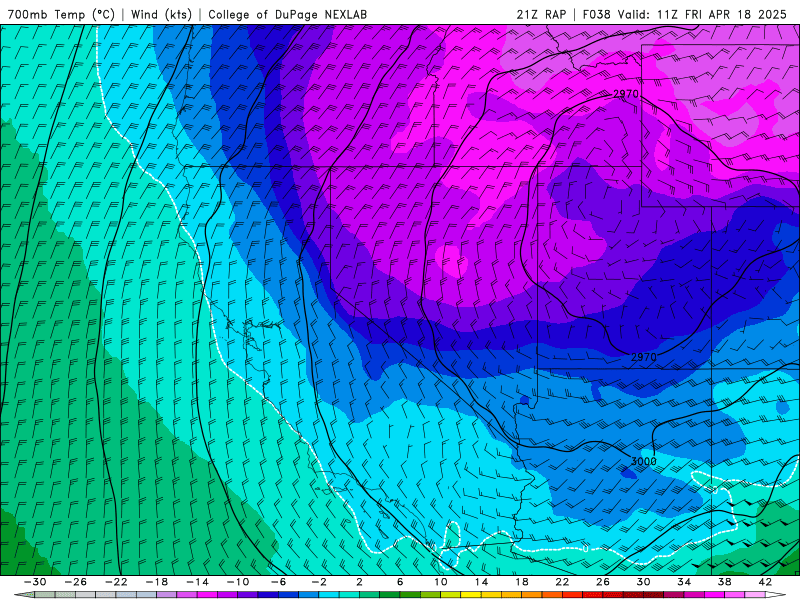Viewport: 800px width, 600px height.
Task: Select the "11Z FRI APR 18 2025" valid time
Action: pos(722,14)
